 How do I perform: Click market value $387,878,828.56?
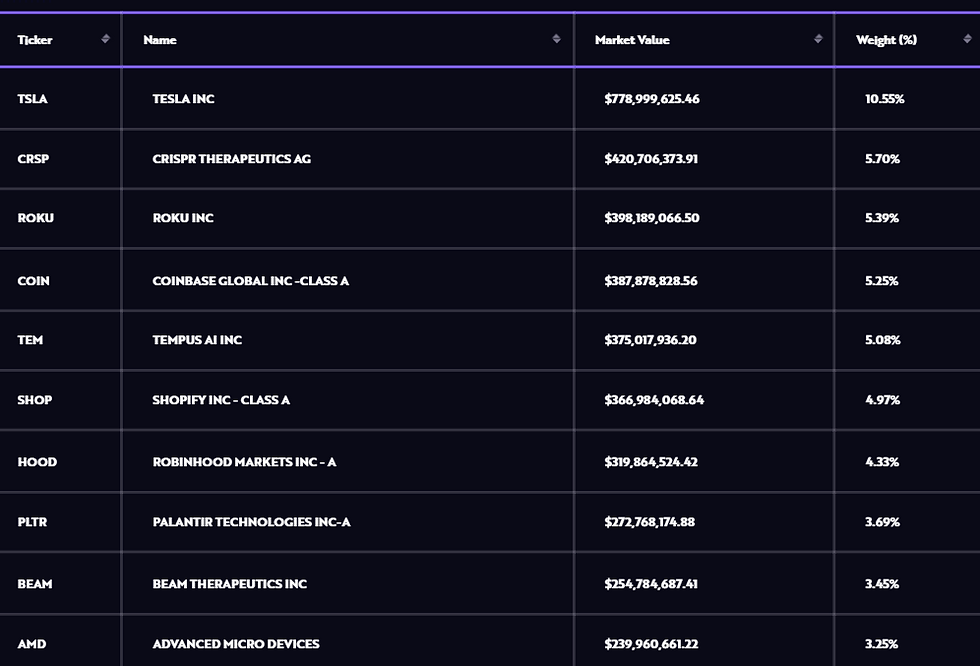coord(651,281)
